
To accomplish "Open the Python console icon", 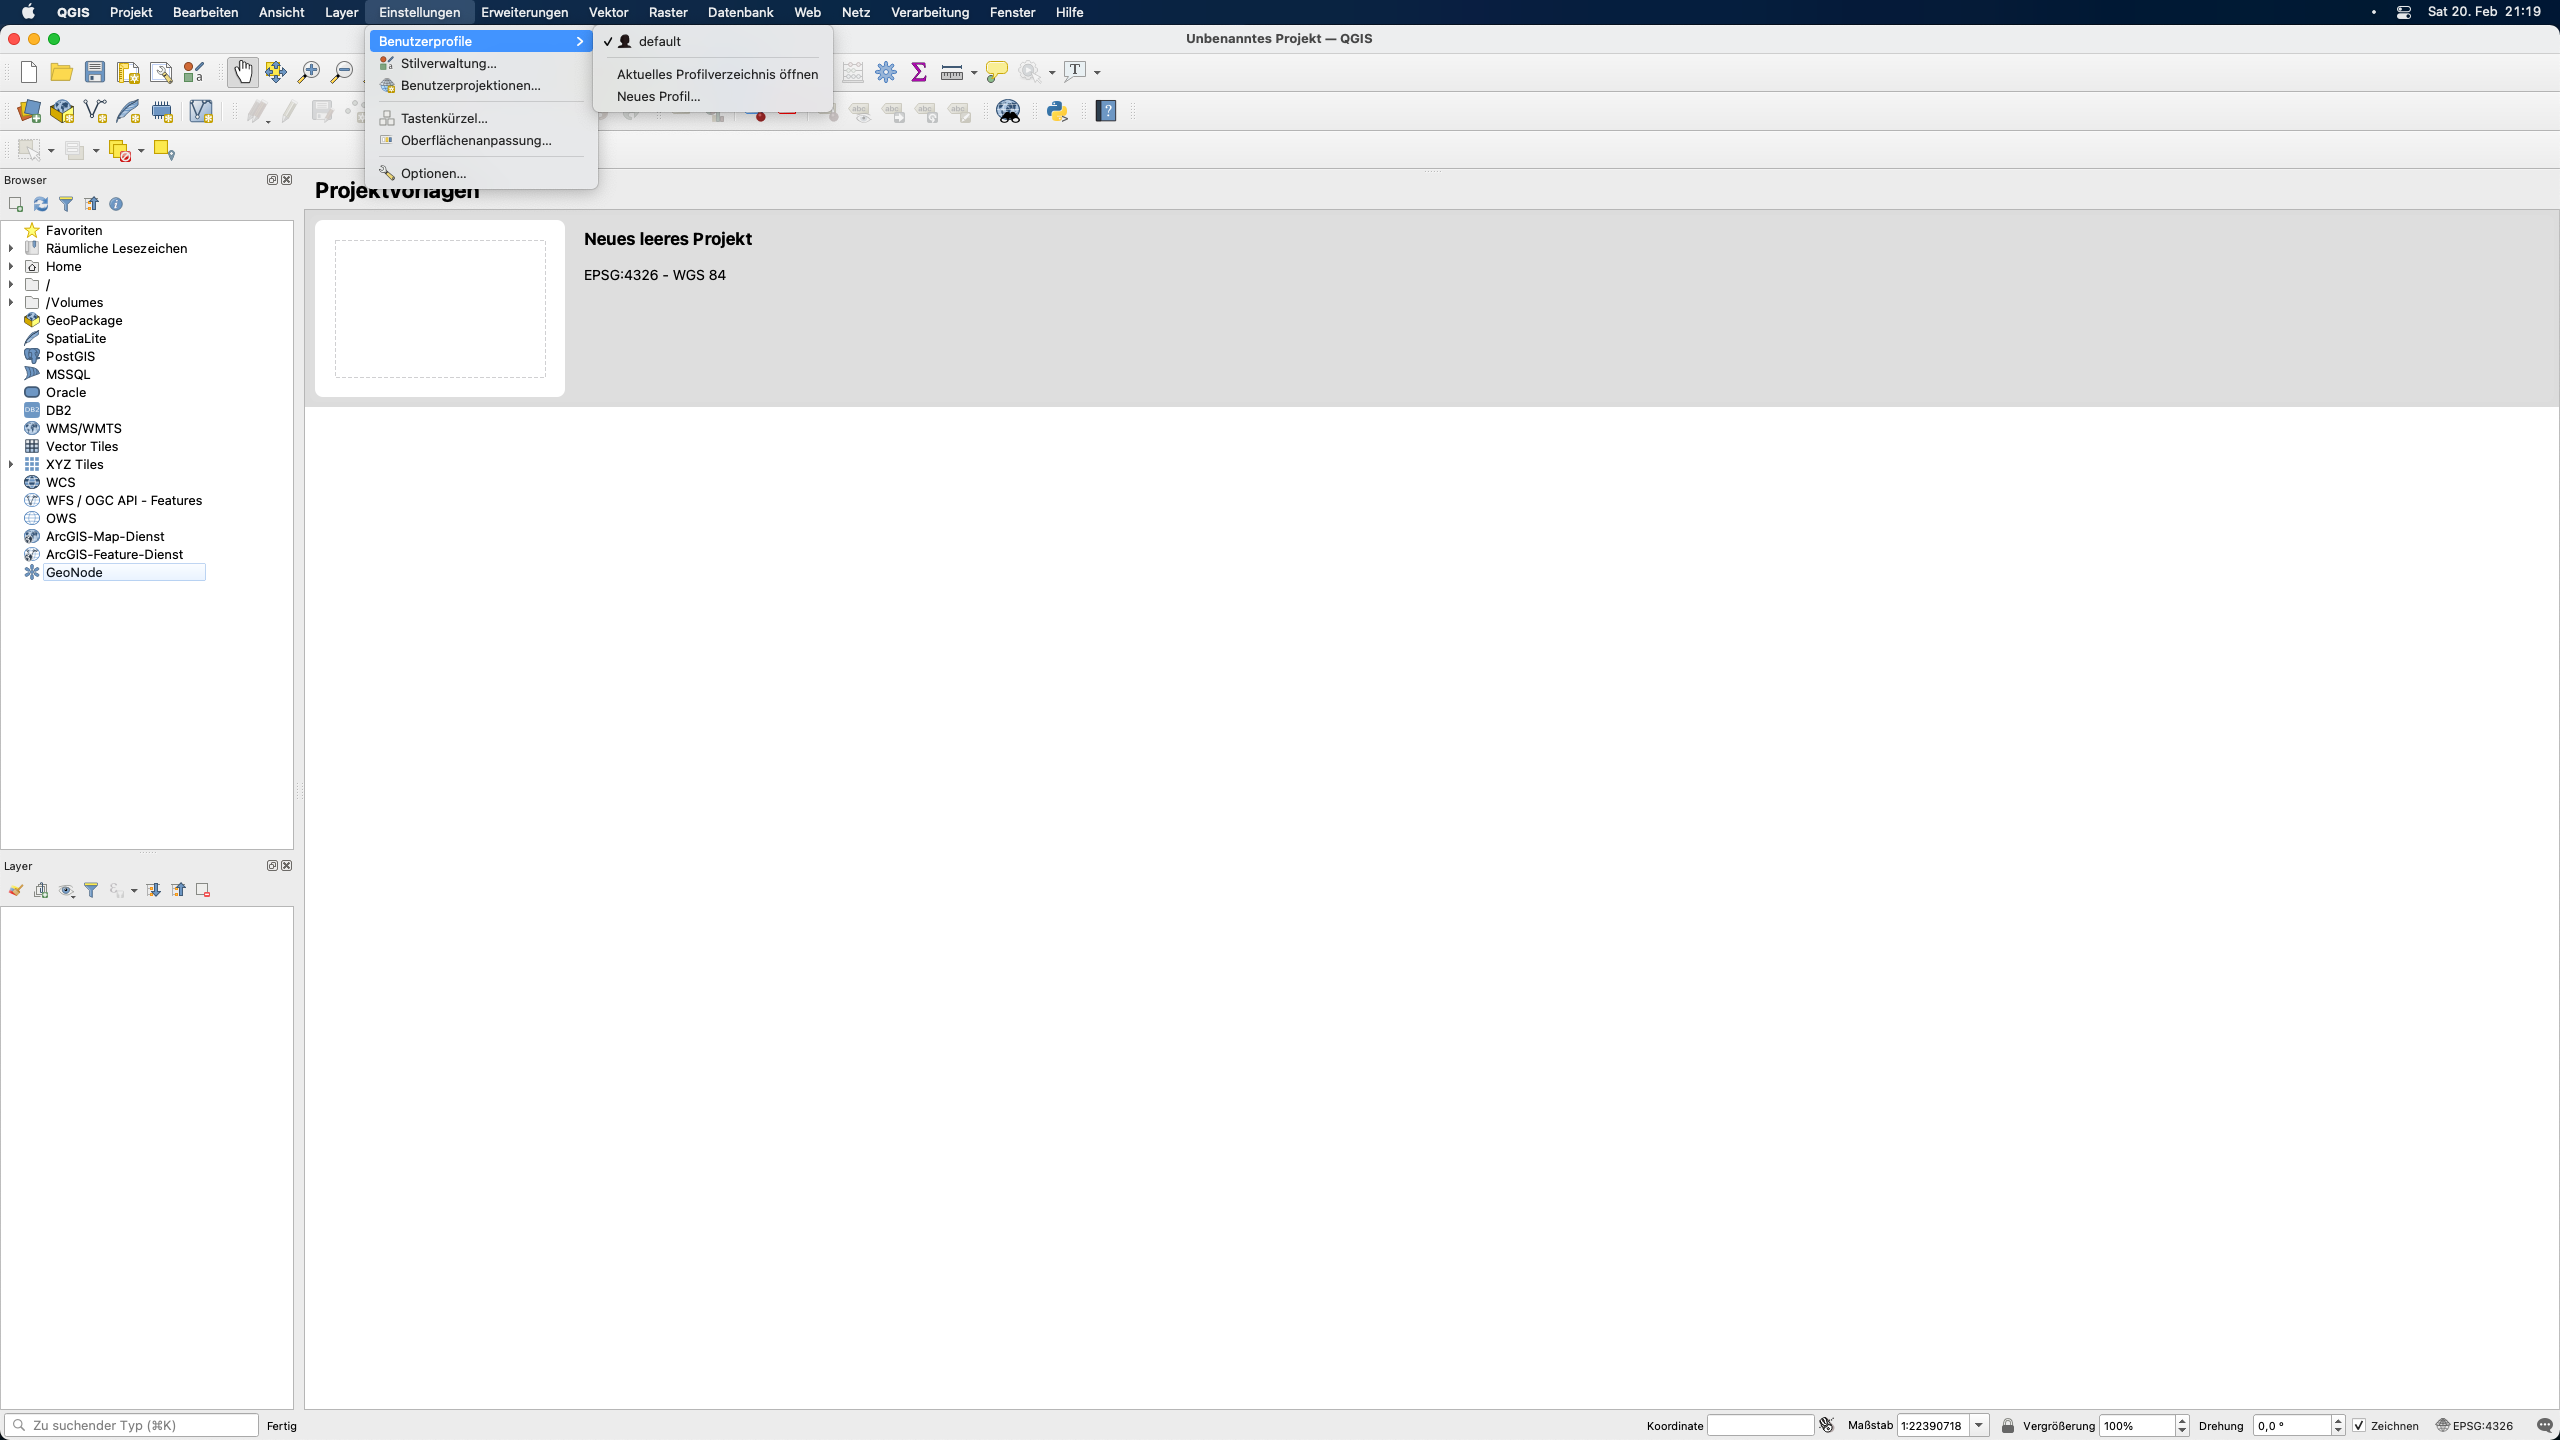I will [x=1058, y=111].
